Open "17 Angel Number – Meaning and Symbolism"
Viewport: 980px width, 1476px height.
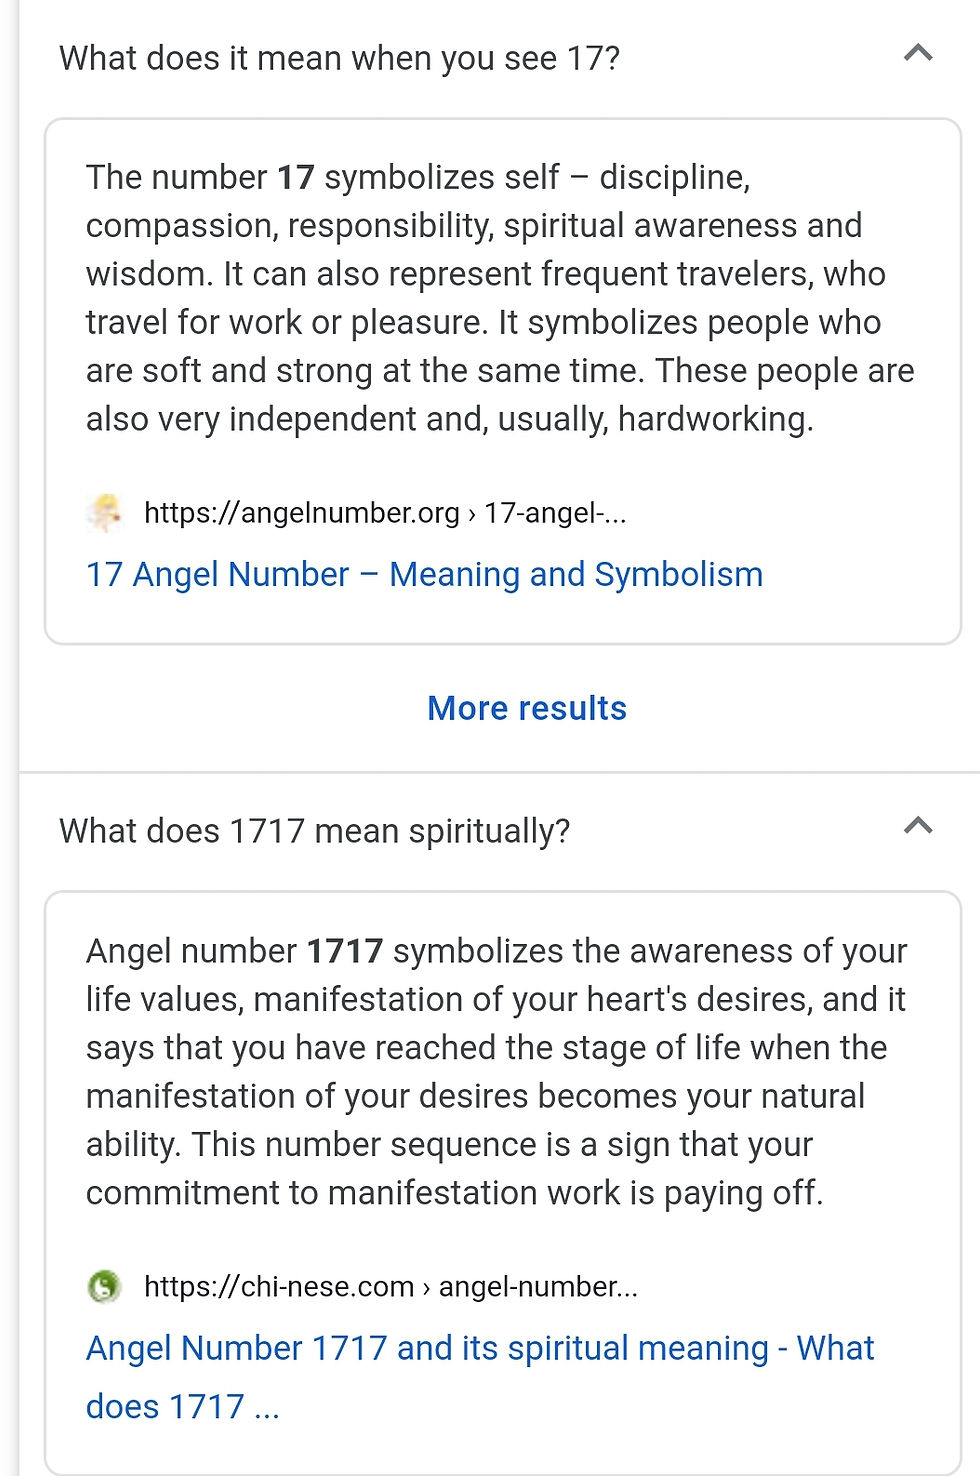point(424,575)
